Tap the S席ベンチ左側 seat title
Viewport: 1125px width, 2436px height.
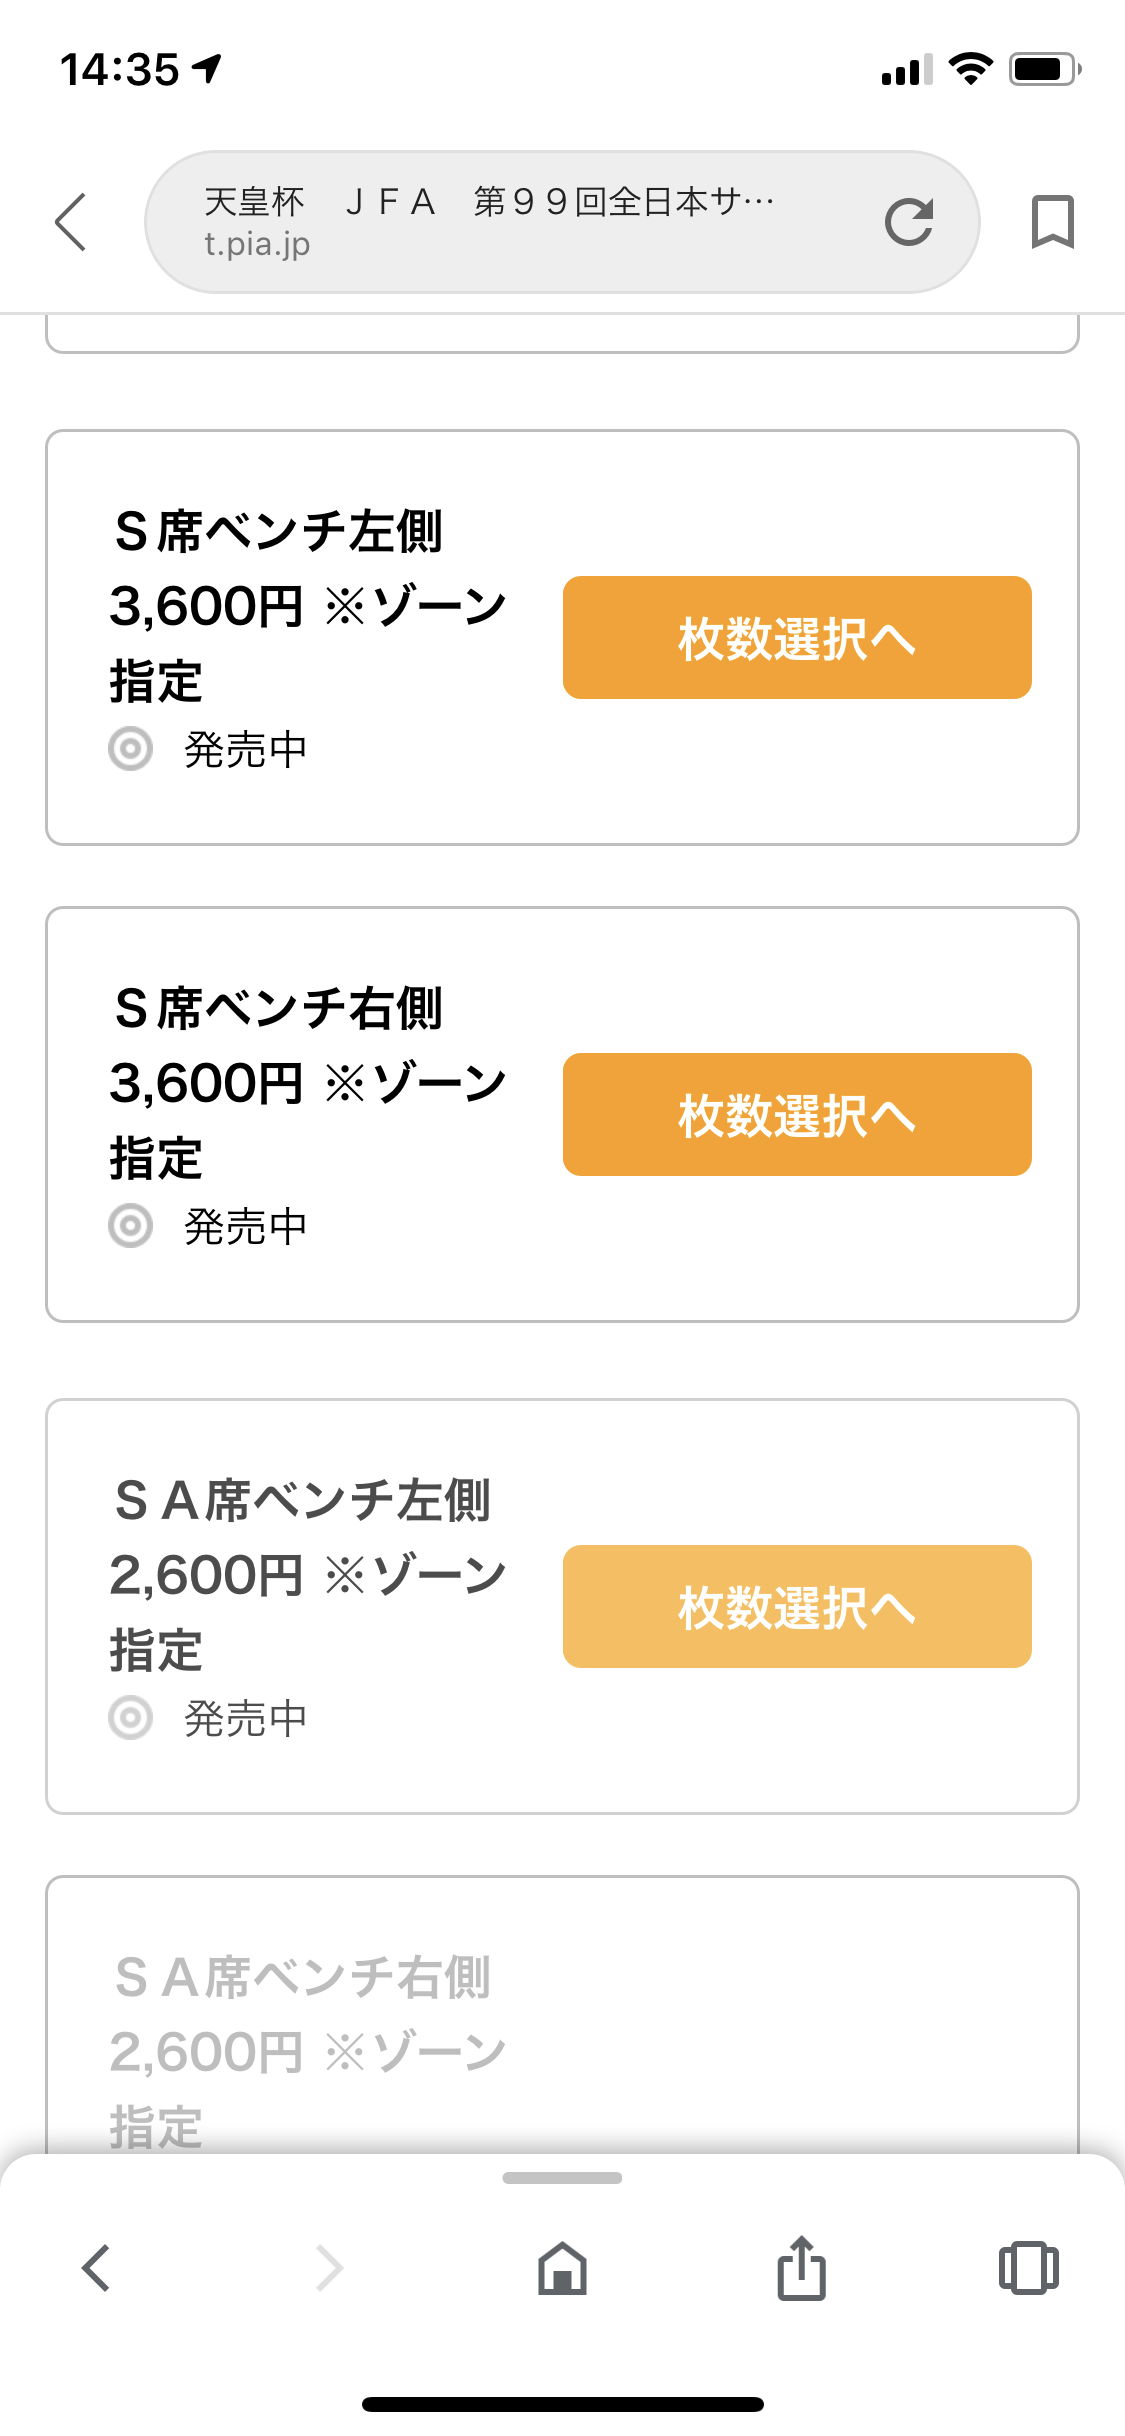278,531
